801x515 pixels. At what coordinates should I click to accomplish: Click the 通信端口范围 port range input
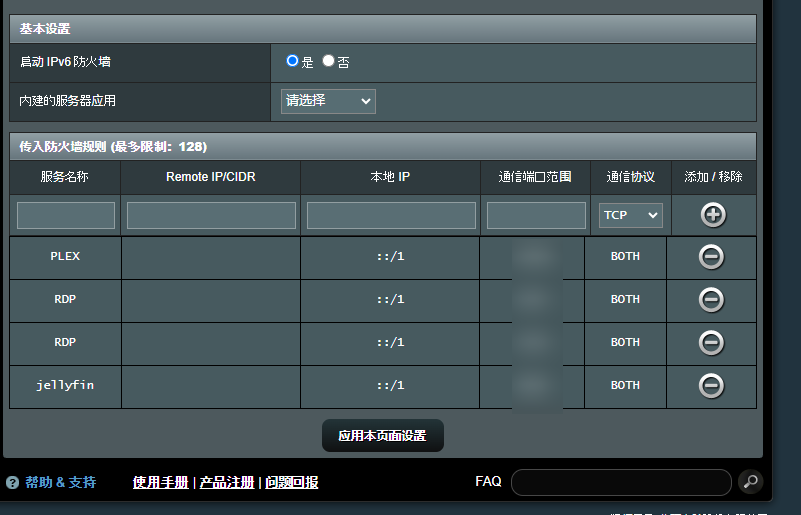pyautogui.click(x=536, y=215)
